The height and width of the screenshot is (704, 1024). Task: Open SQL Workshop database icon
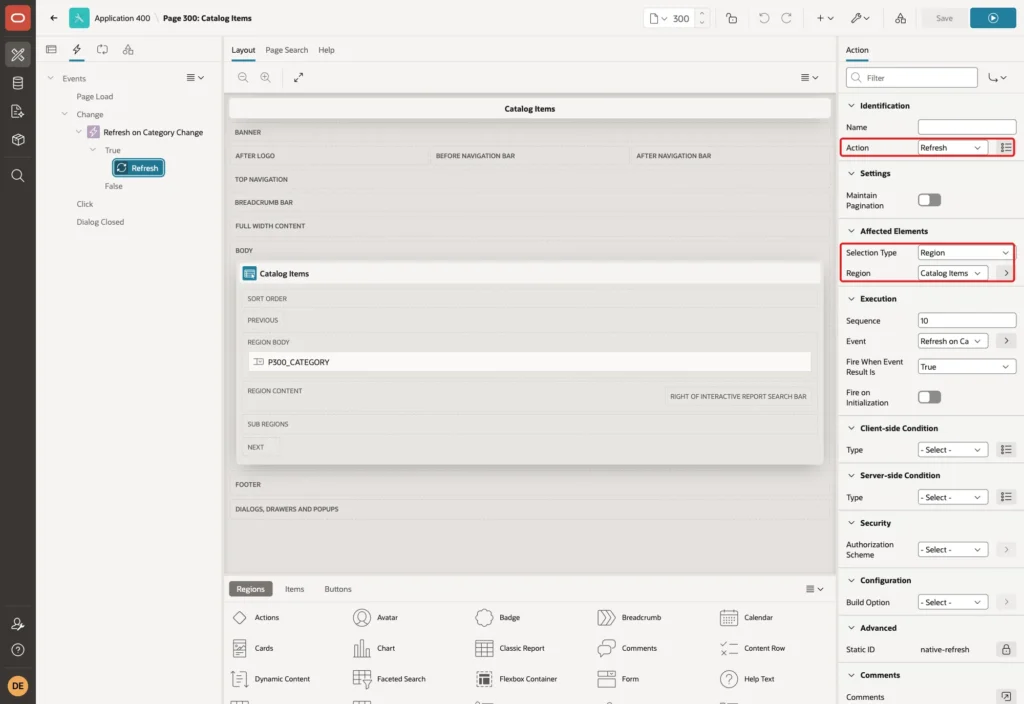coord(18,83)
